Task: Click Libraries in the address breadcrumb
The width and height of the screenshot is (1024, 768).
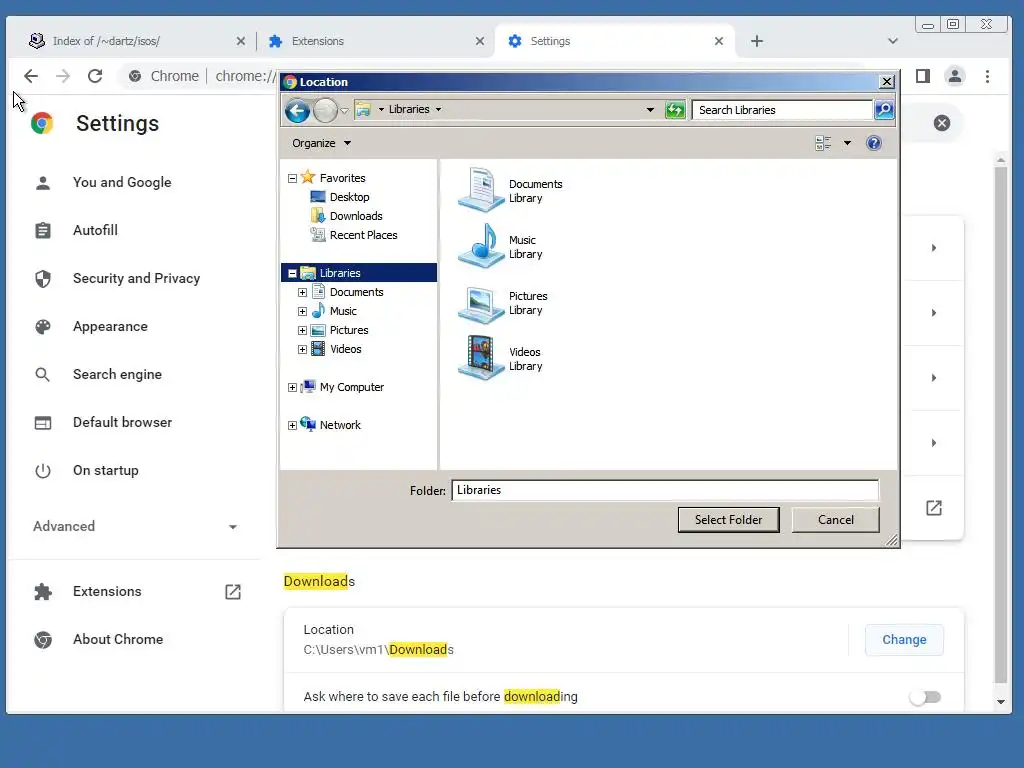Action: 409,109
